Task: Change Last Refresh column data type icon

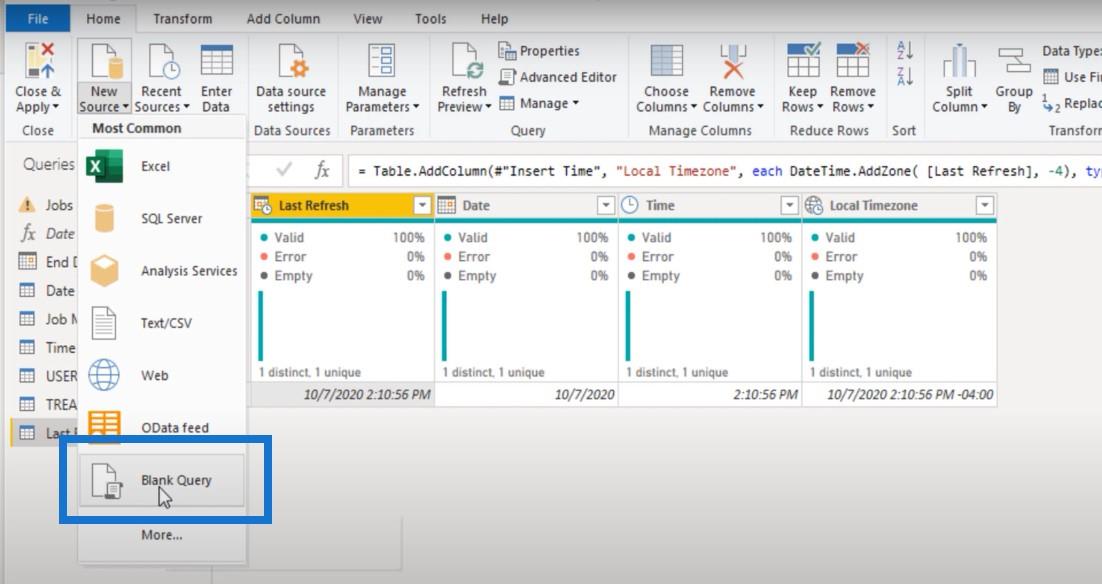Action: click(x=263, y=205)
